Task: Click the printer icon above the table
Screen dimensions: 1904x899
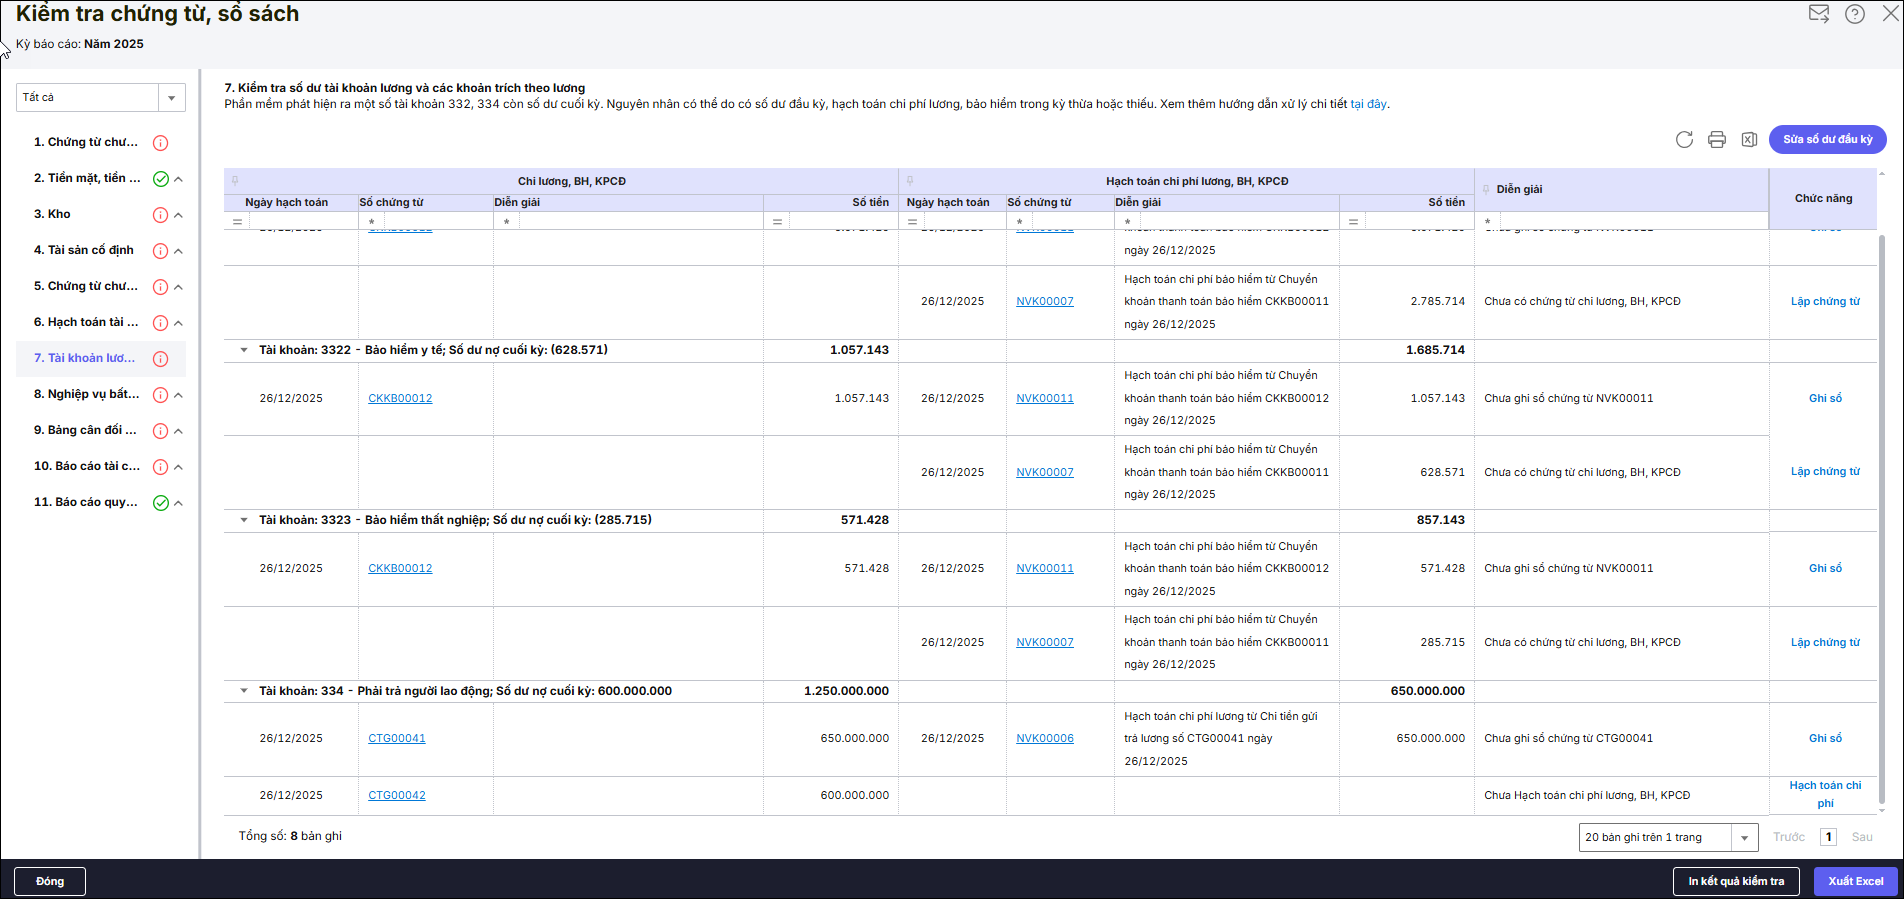Action: 1717,140
